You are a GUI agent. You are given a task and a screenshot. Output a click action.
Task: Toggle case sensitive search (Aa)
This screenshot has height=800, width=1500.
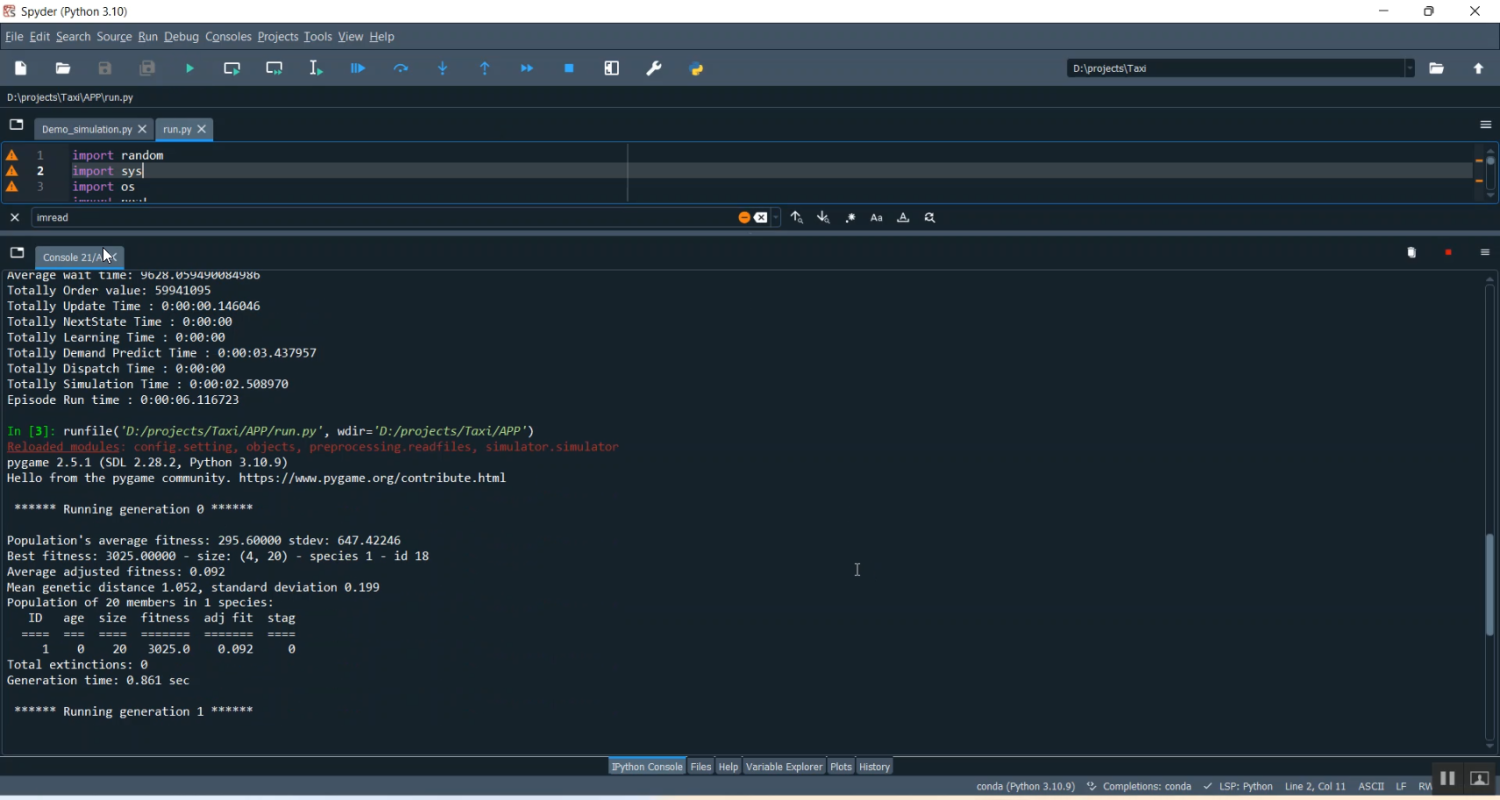pos(877,218)
